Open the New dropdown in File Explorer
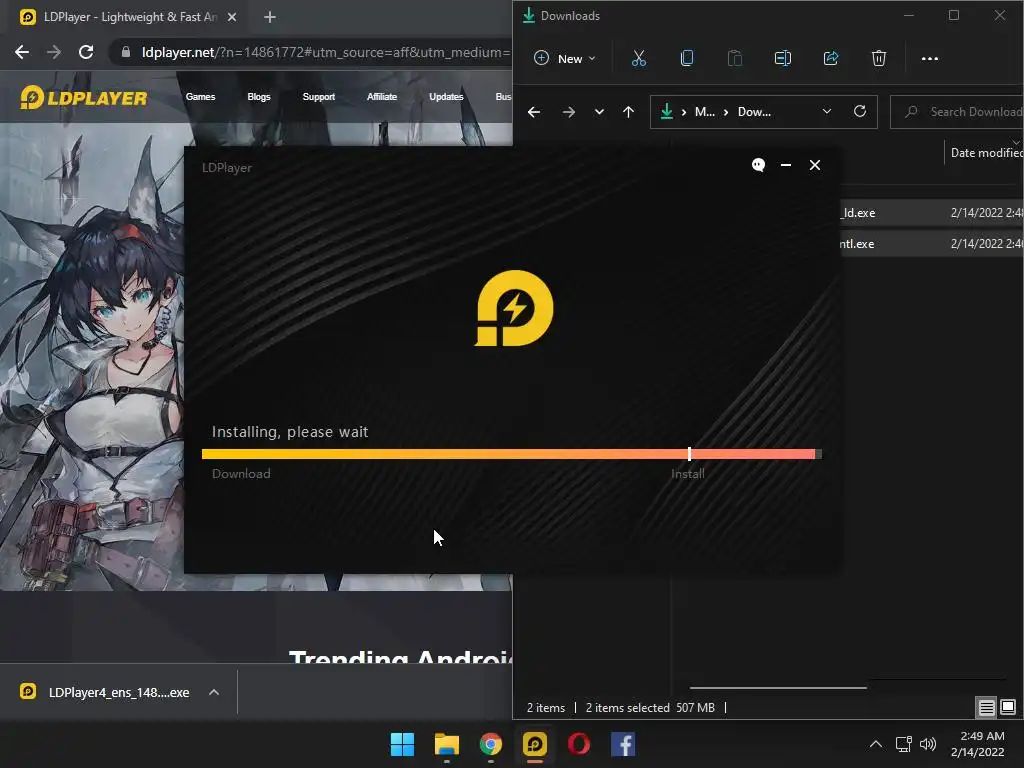The image size is (1024, 768). click(x=565, y=59)
